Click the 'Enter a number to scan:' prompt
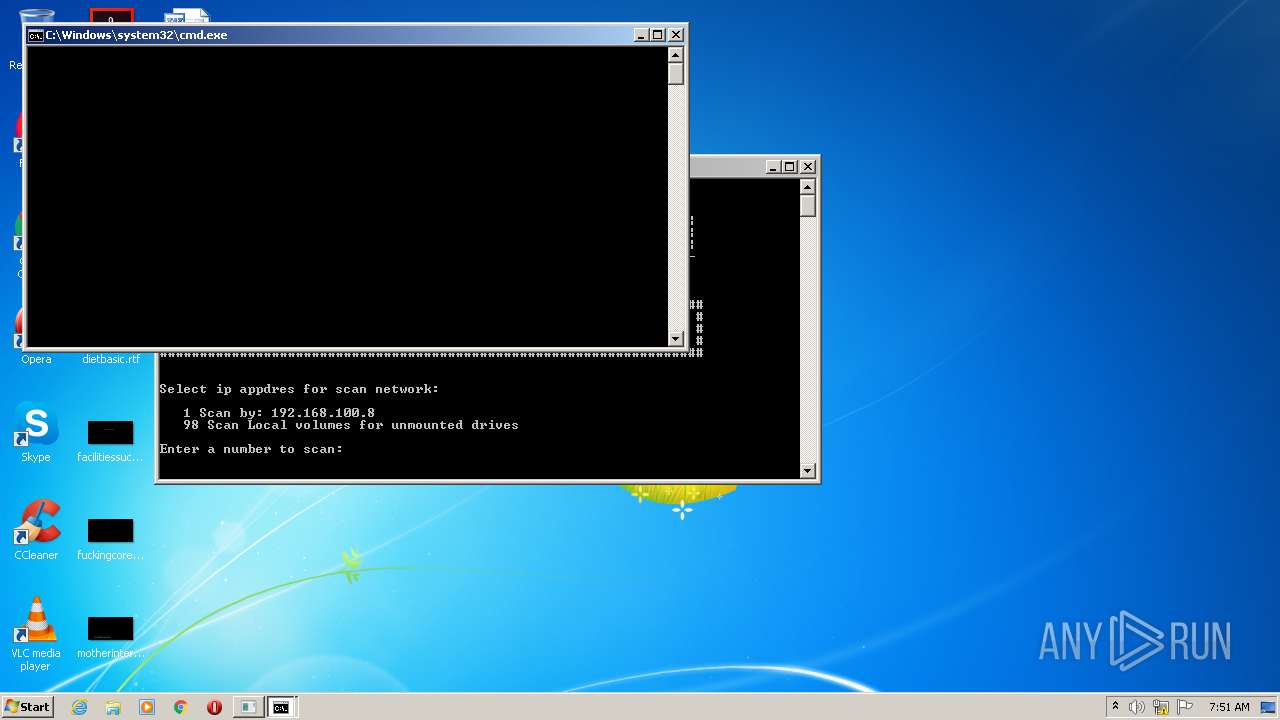1280x720 pixels. pyautogui.click(x=251, y=449)
